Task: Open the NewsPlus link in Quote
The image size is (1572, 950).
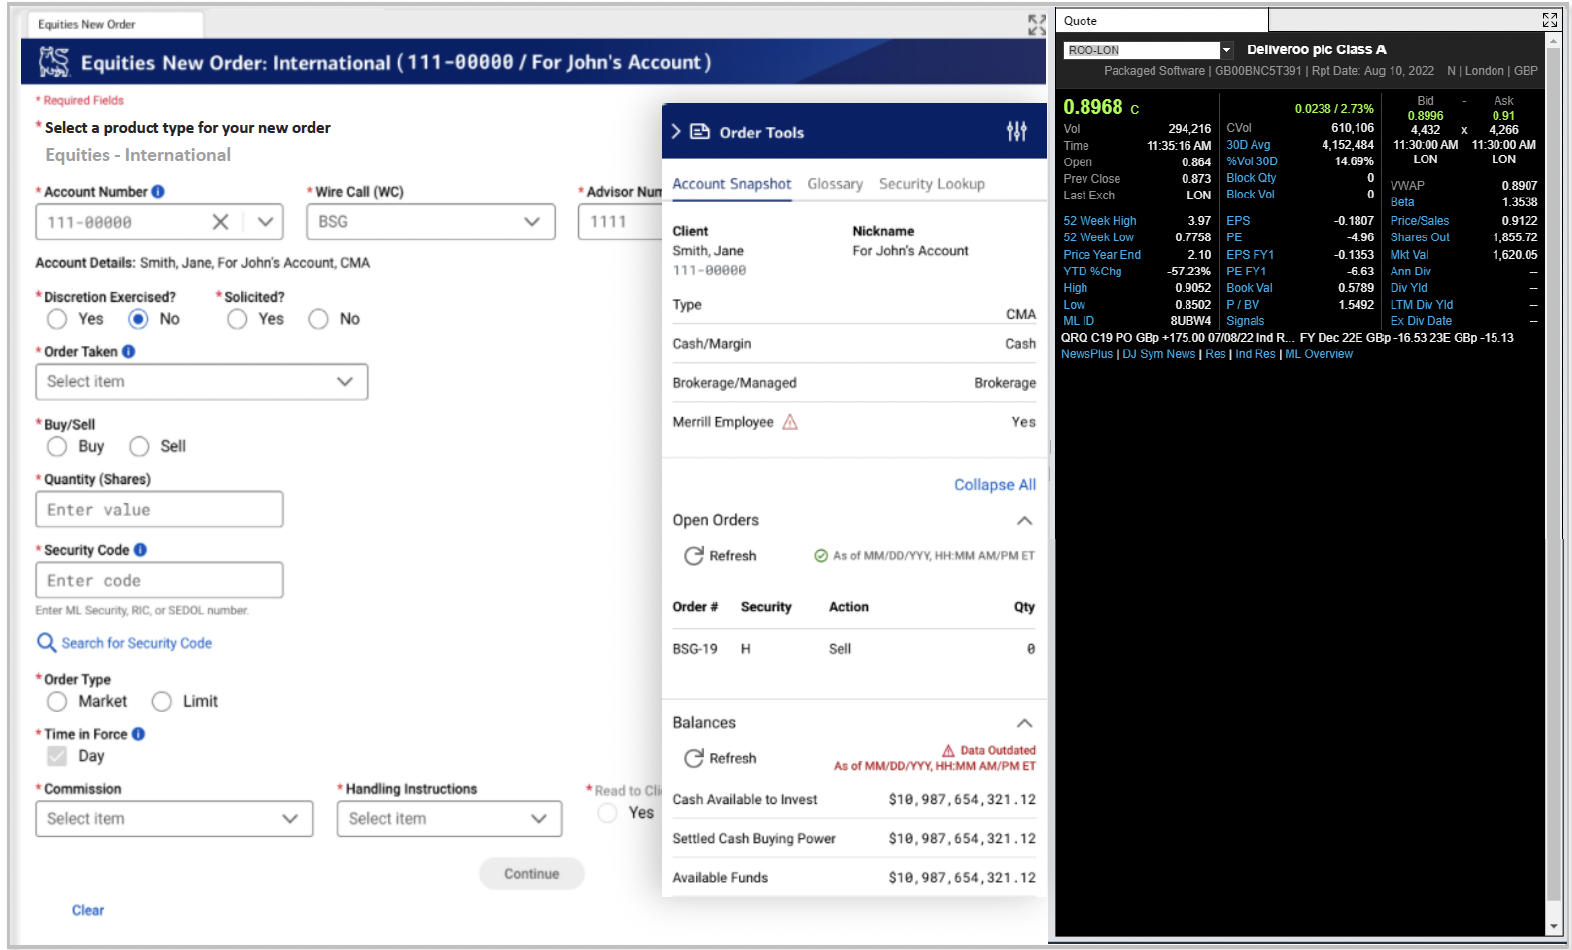Action: tap(1086, 354)
